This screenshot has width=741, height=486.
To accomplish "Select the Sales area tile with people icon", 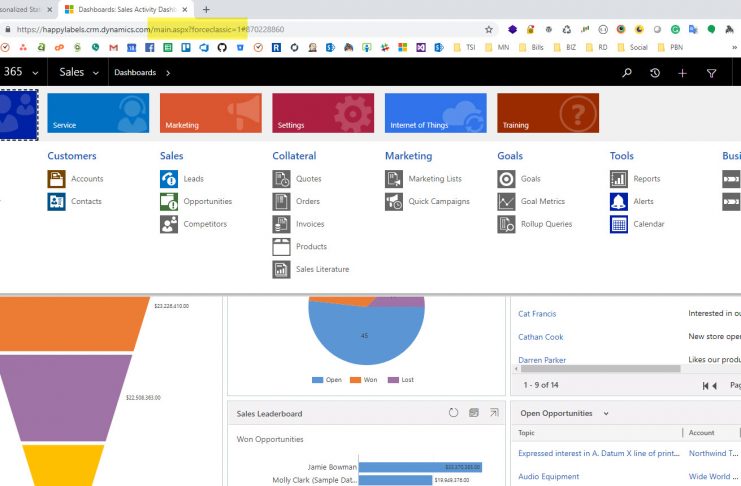I will [19, 115].
